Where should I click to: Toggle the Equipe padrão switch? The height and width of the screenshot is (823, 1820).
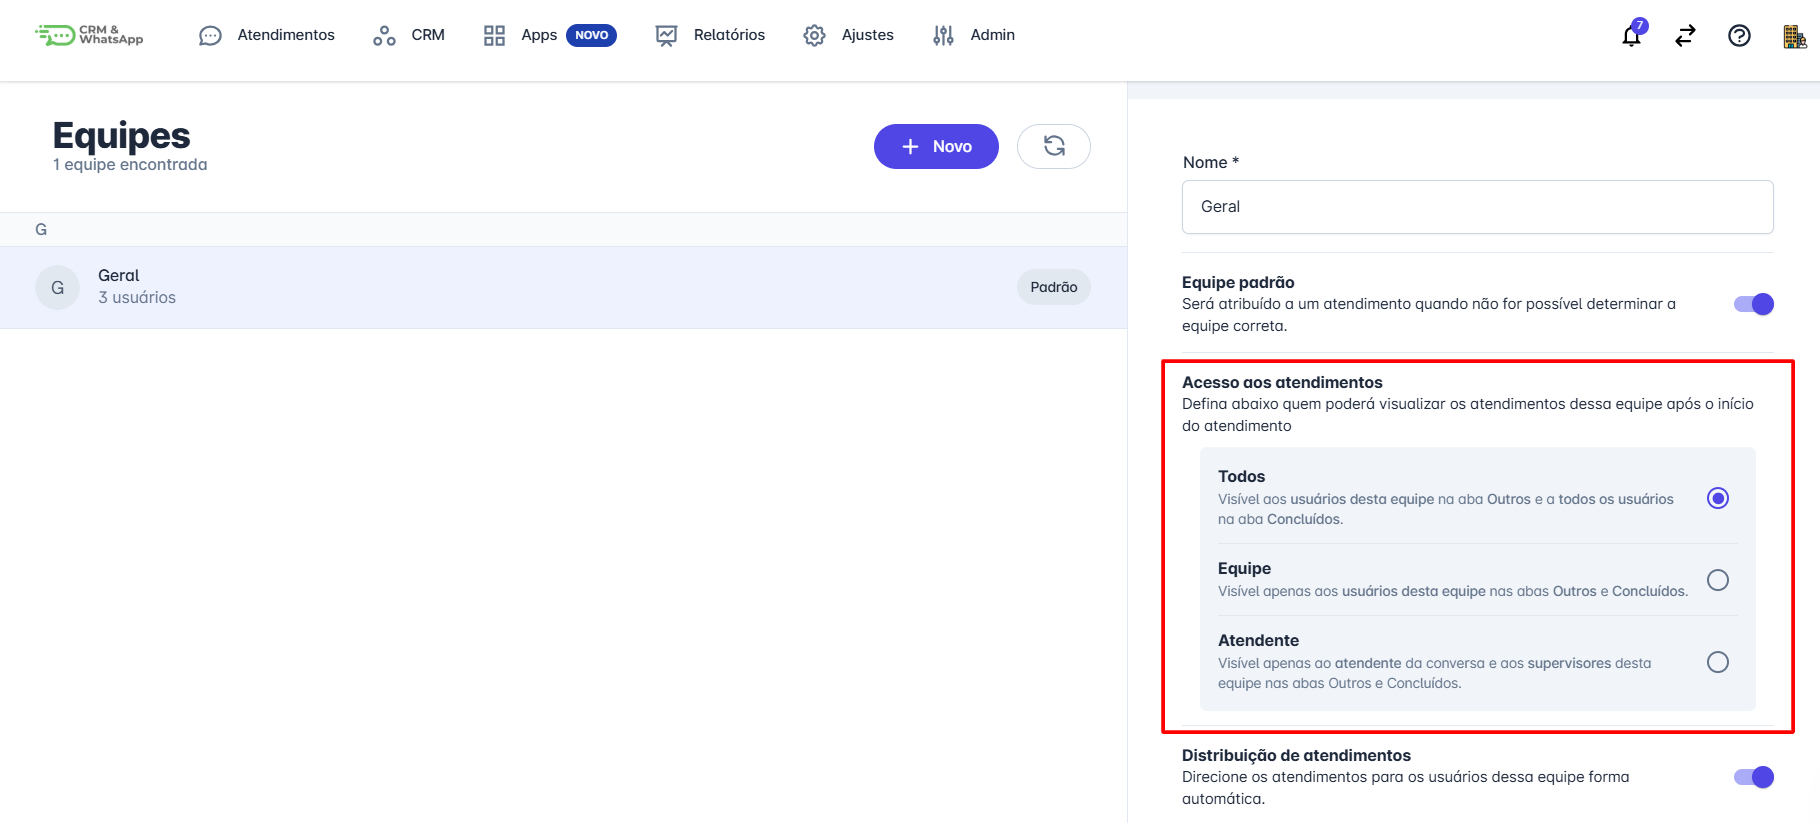tap(1754, 304)
